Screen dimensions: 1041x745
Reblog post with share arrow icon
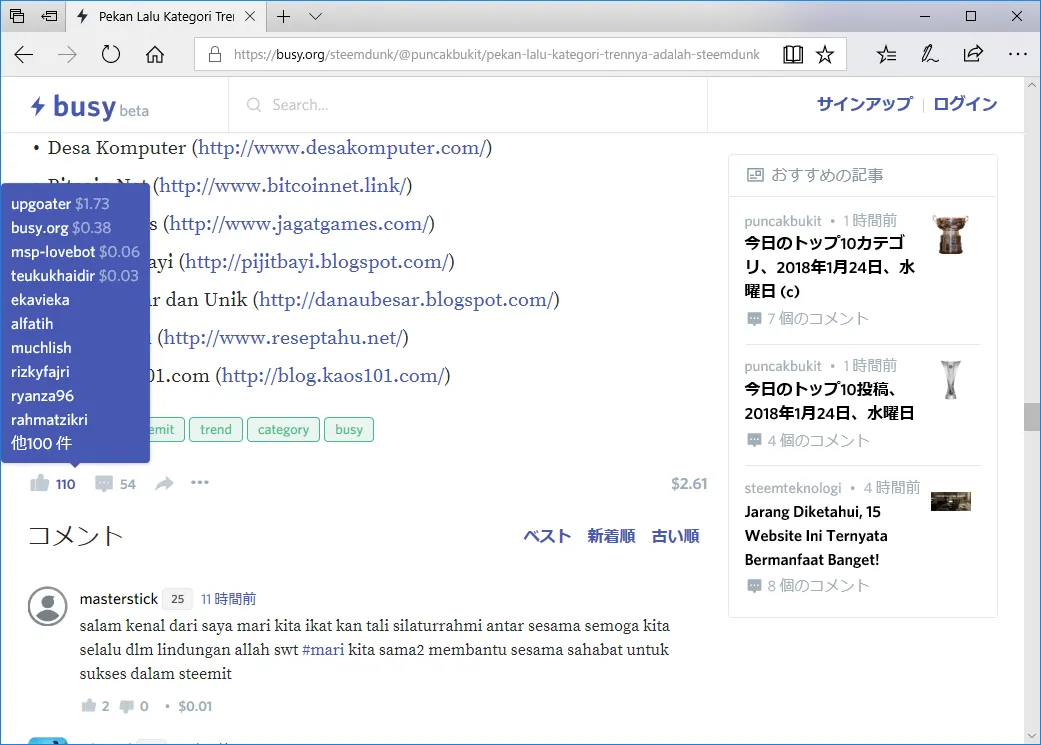coord(164,483)
